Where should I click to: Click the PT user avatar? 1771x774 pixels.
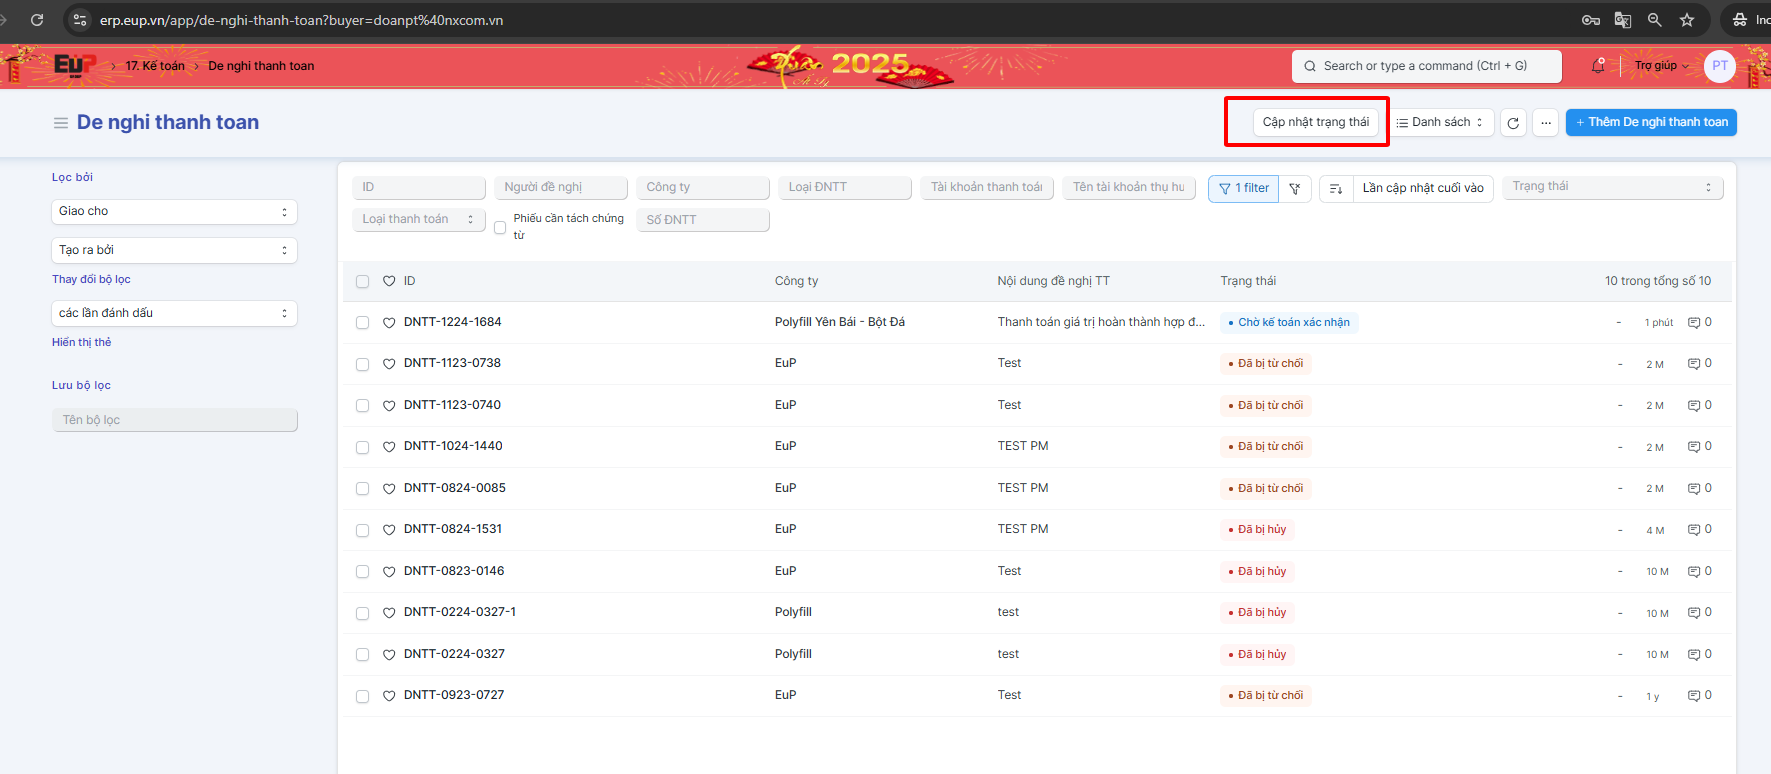tap(1719, 66)
